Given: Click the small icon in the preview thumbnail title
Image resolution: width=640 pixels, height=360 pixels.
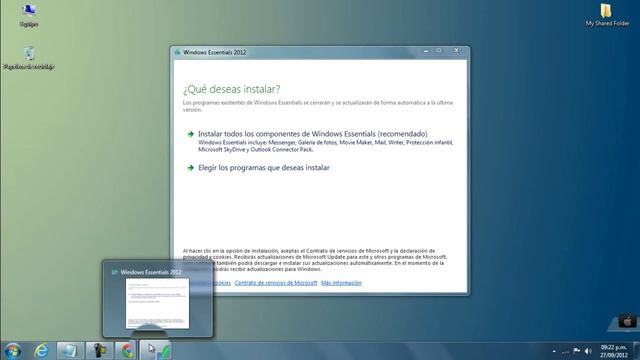Looking at the screenshot, I should point(115,272).
